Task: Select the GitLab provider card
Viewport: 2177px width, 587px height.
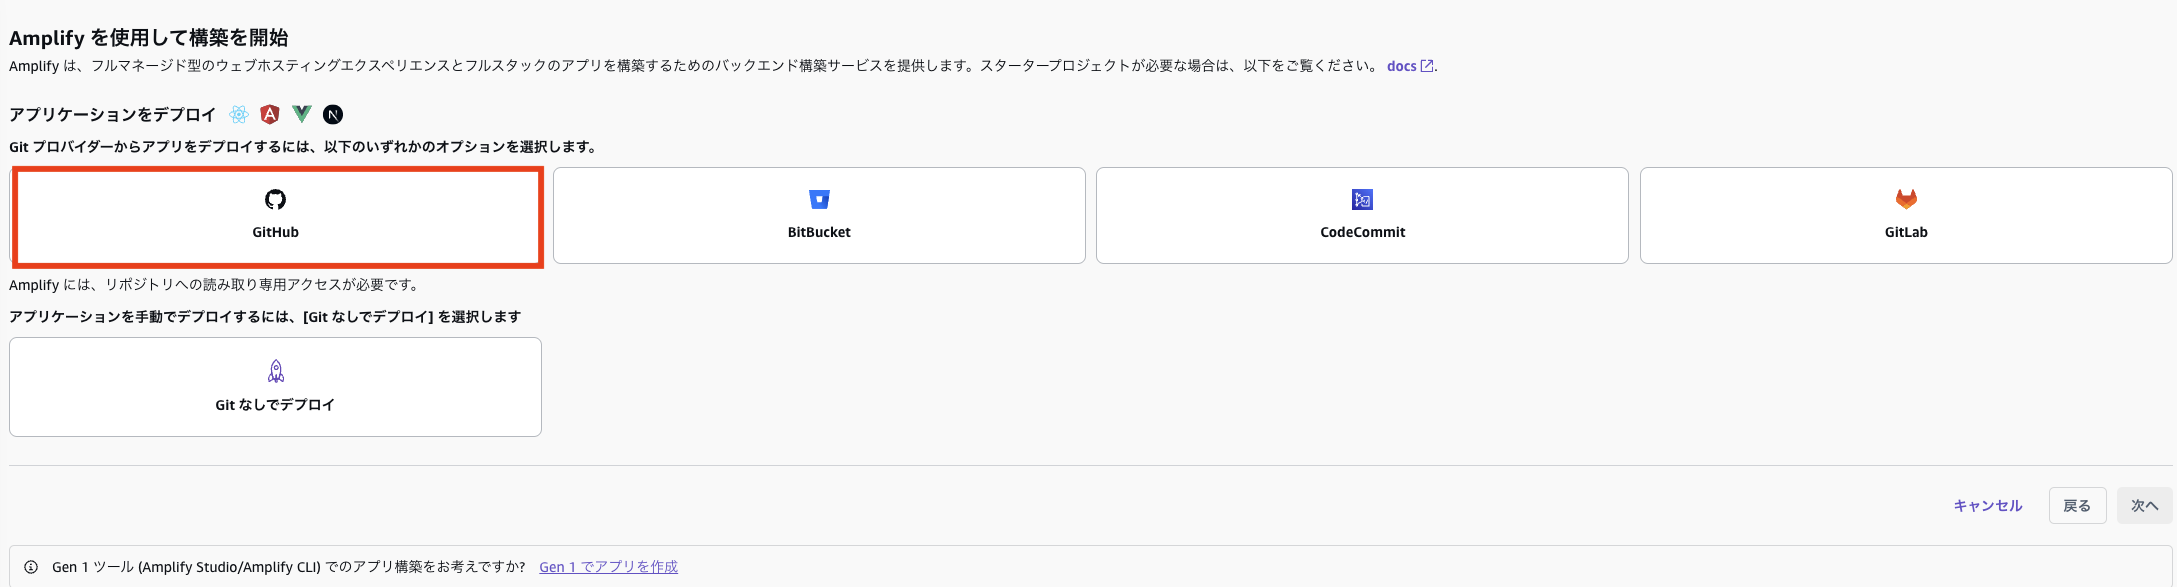Action: point(1906,216)
